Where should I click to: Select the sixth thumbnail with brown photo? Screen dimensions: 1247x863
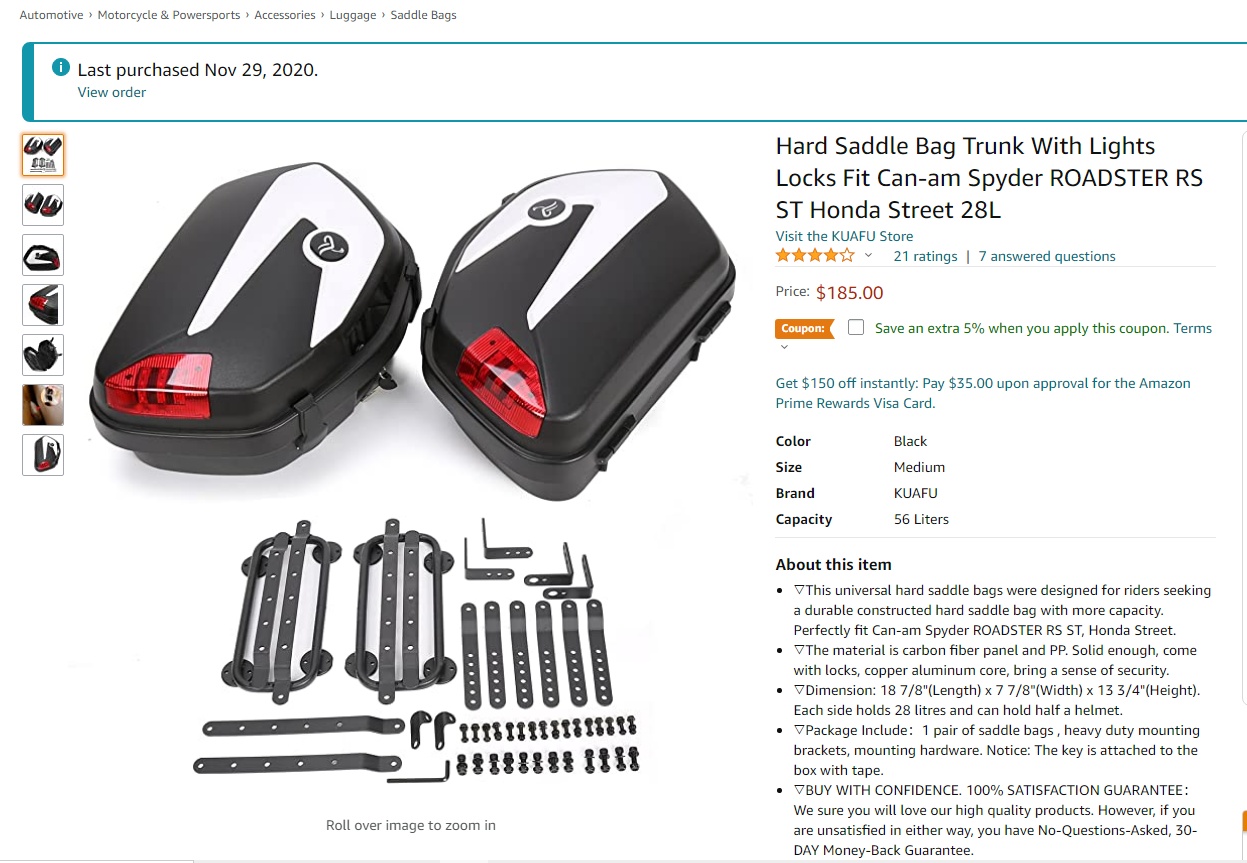pos(43,405)
